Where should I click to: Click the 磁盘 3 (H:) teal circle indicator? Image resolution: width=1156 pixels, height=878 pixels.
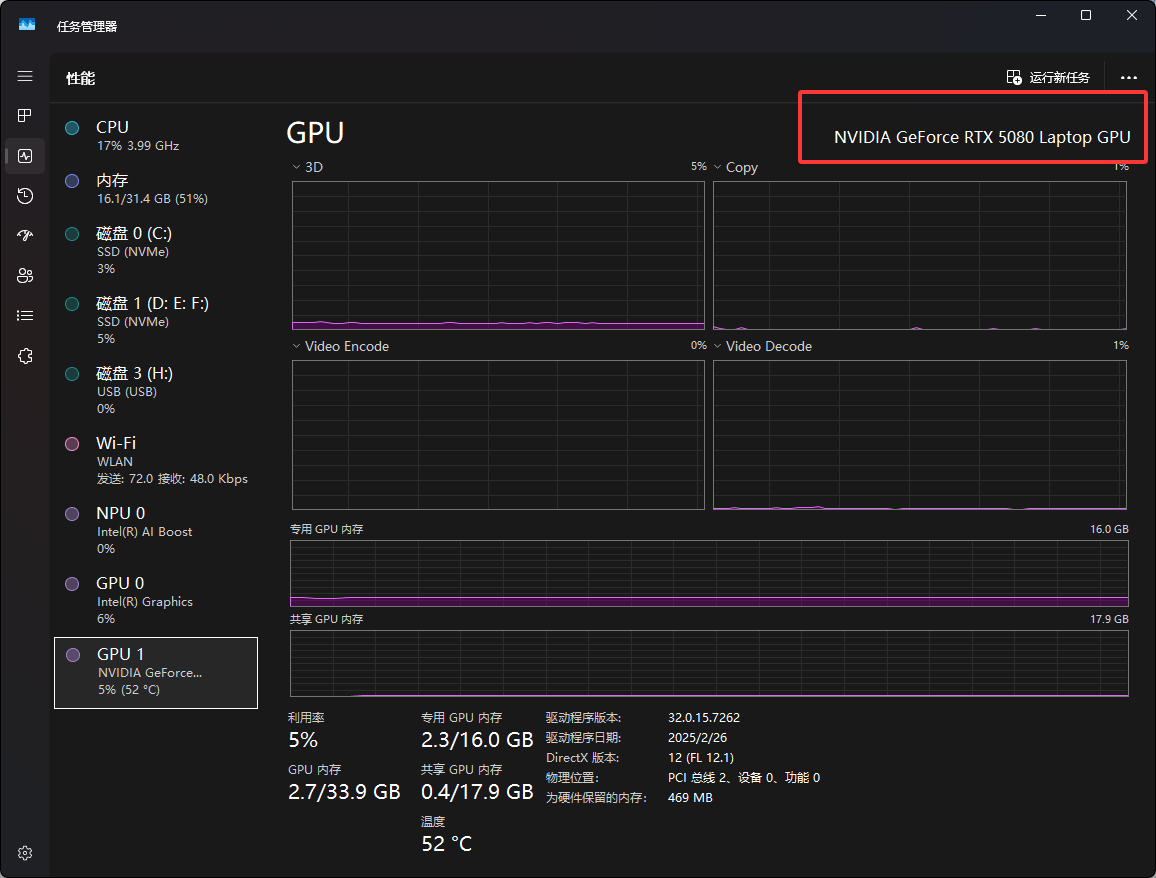[x=72, y=374]
